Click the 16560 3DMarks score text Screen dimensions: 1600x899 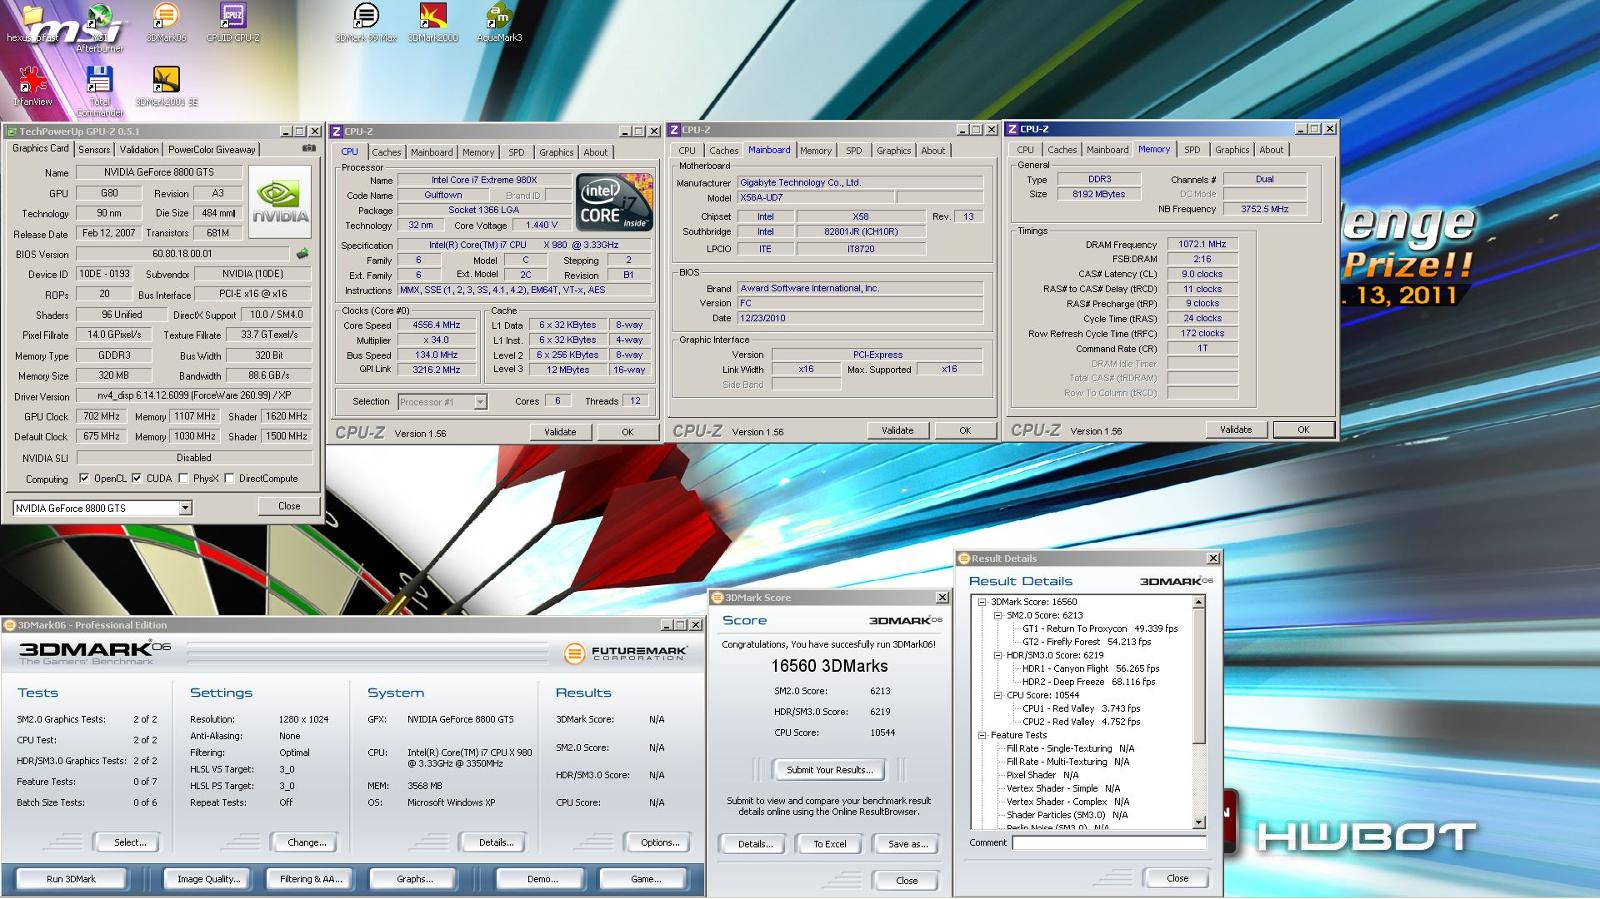coord(829,666)
